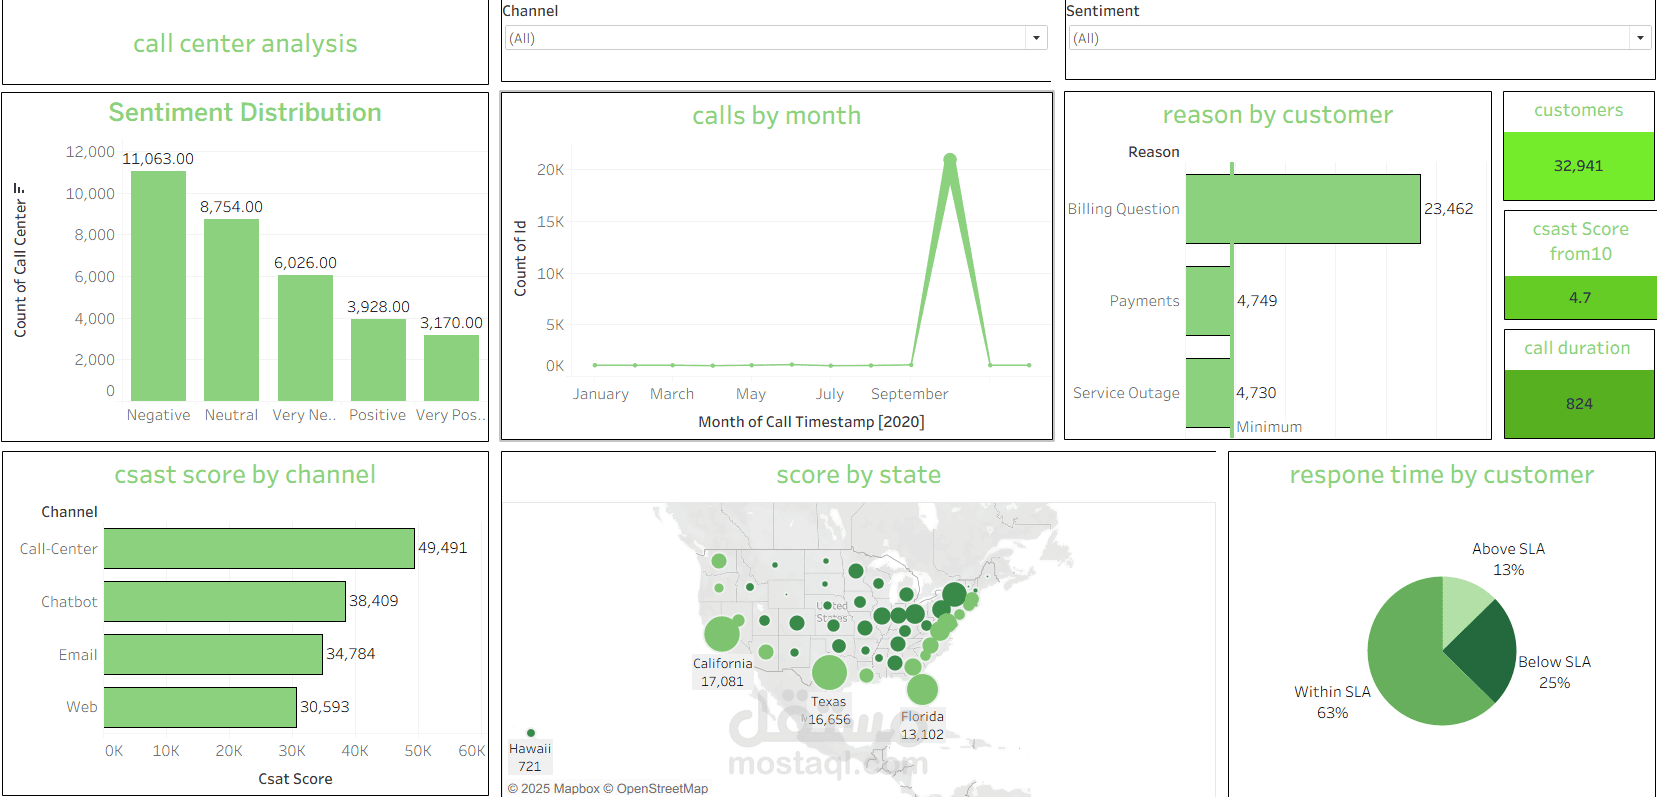Click the csast Score 4.7 value
Screen dimensions: 1657x797
[1580, 298]
